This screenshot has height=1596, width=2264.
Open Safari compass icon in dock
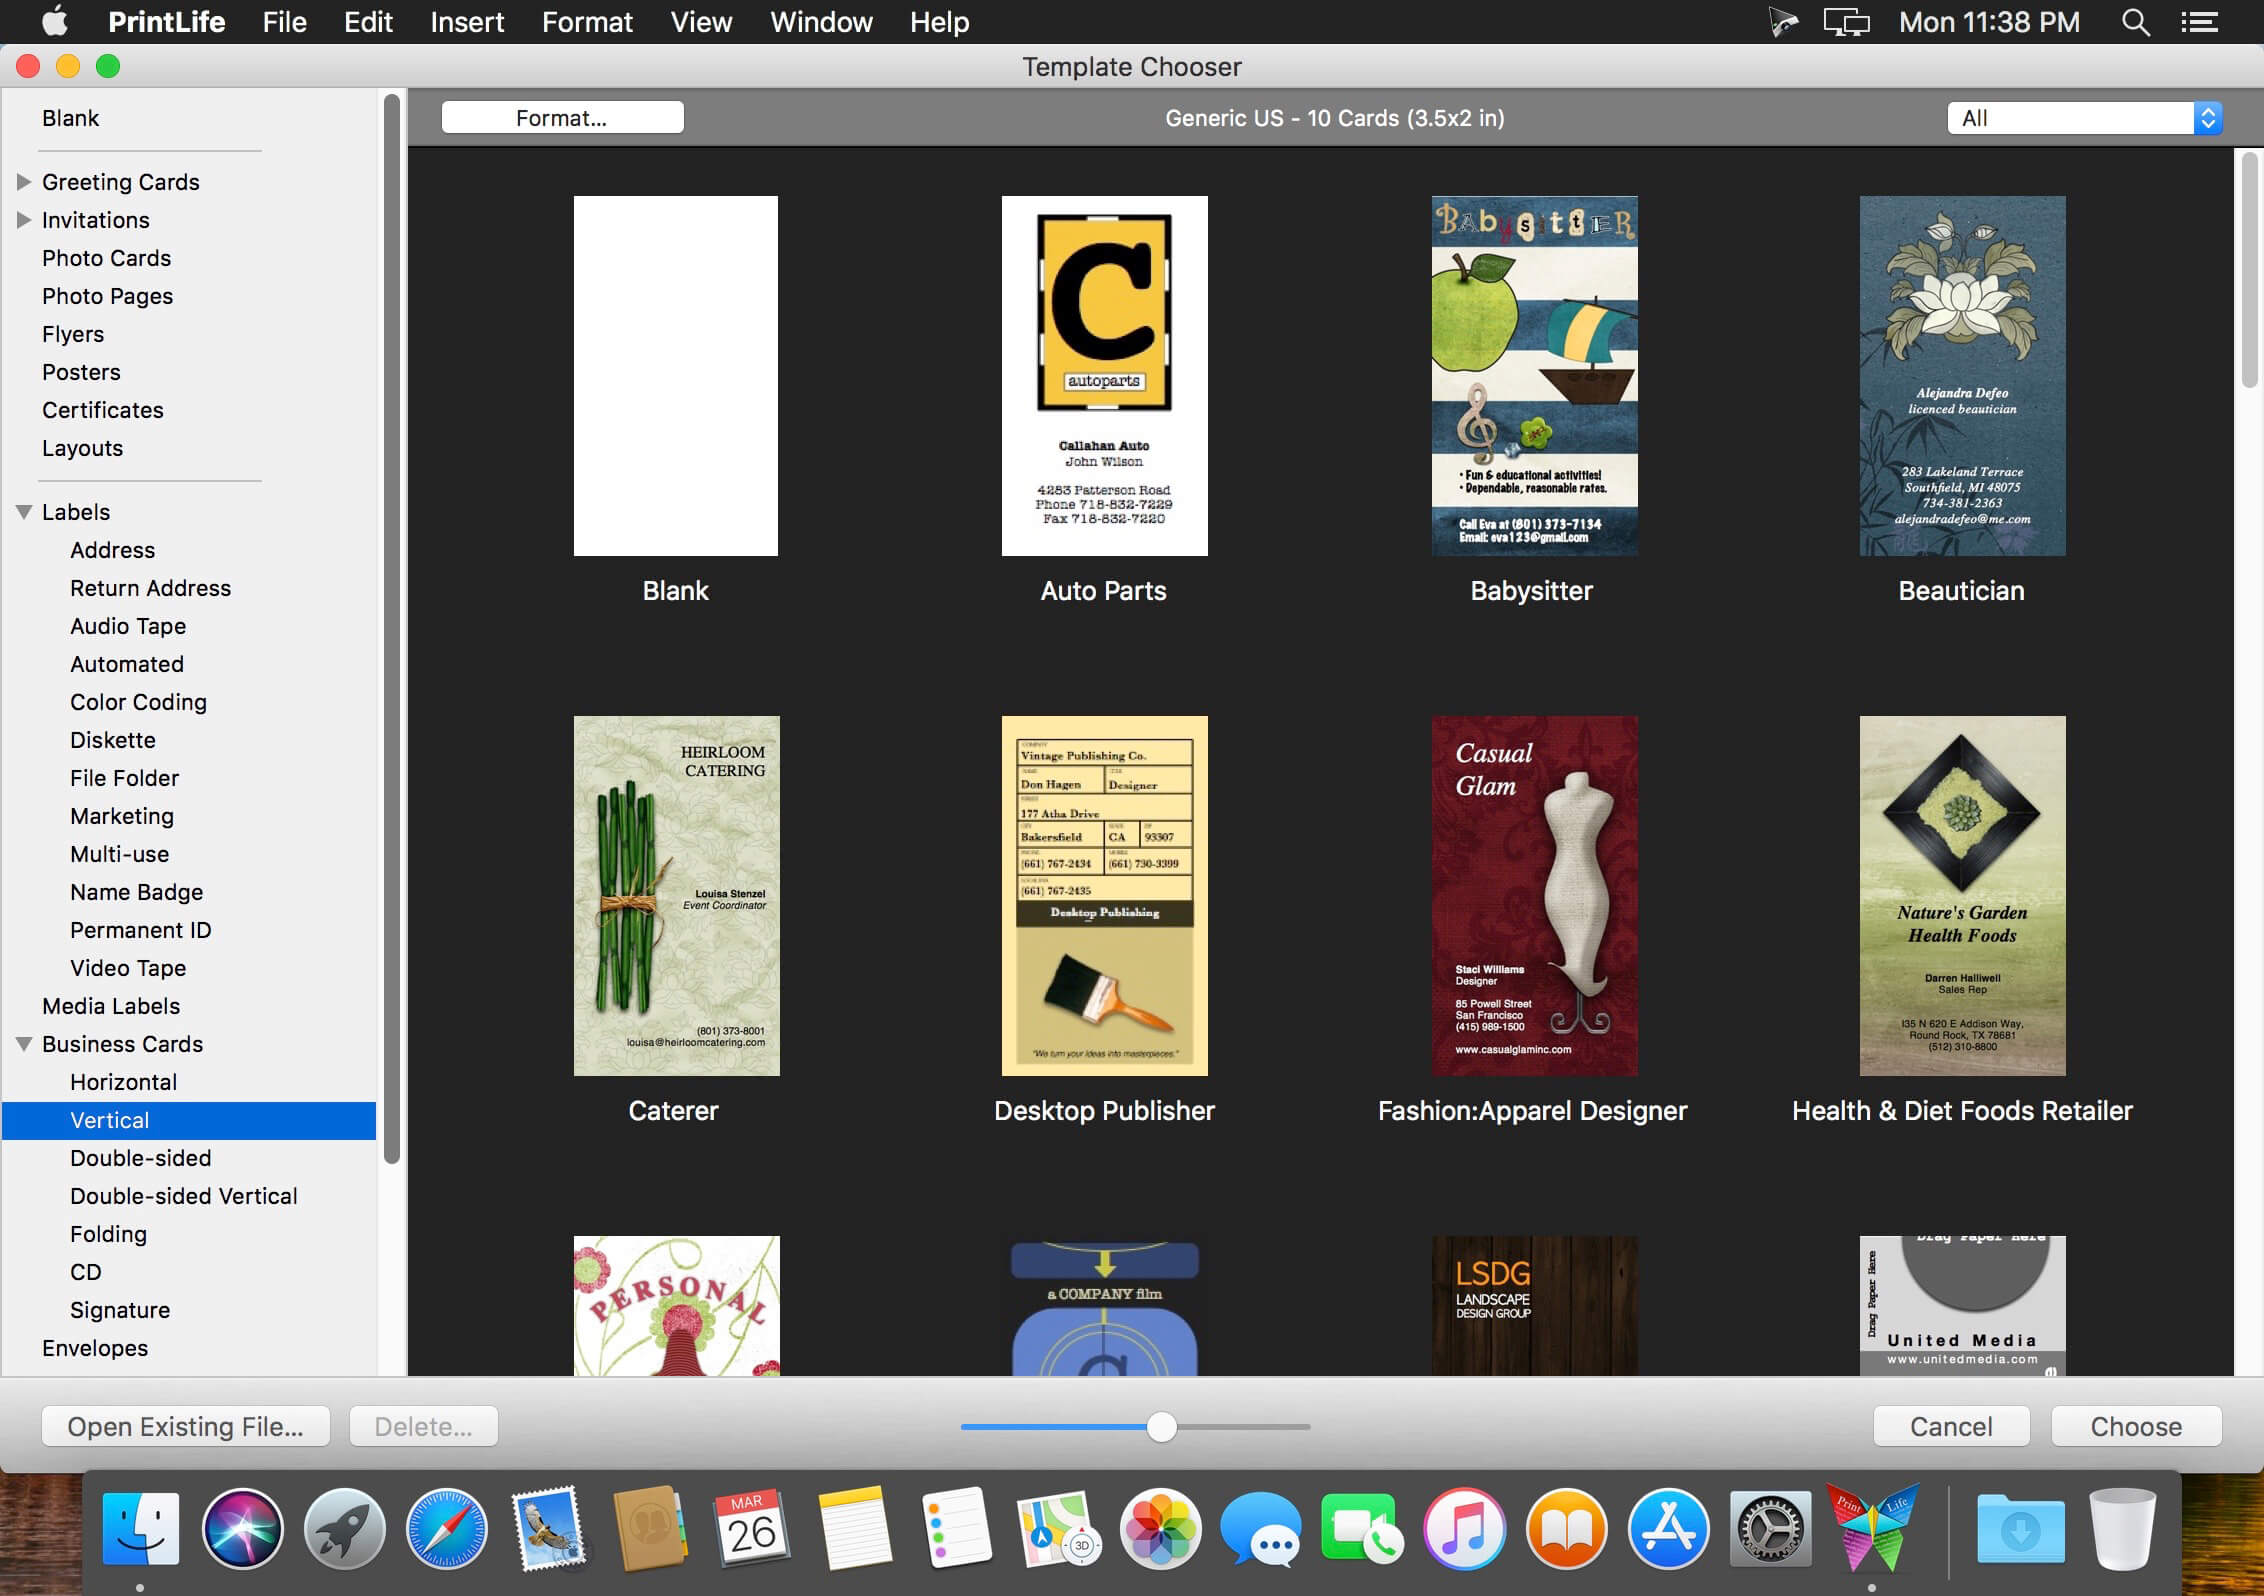coord(447,1527)
